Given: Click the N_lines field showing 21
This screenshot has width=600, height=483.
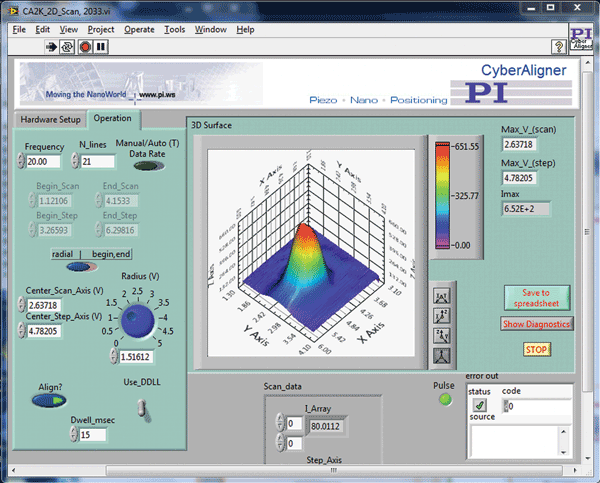Looking at the screenshot, I should coord(97,162).
